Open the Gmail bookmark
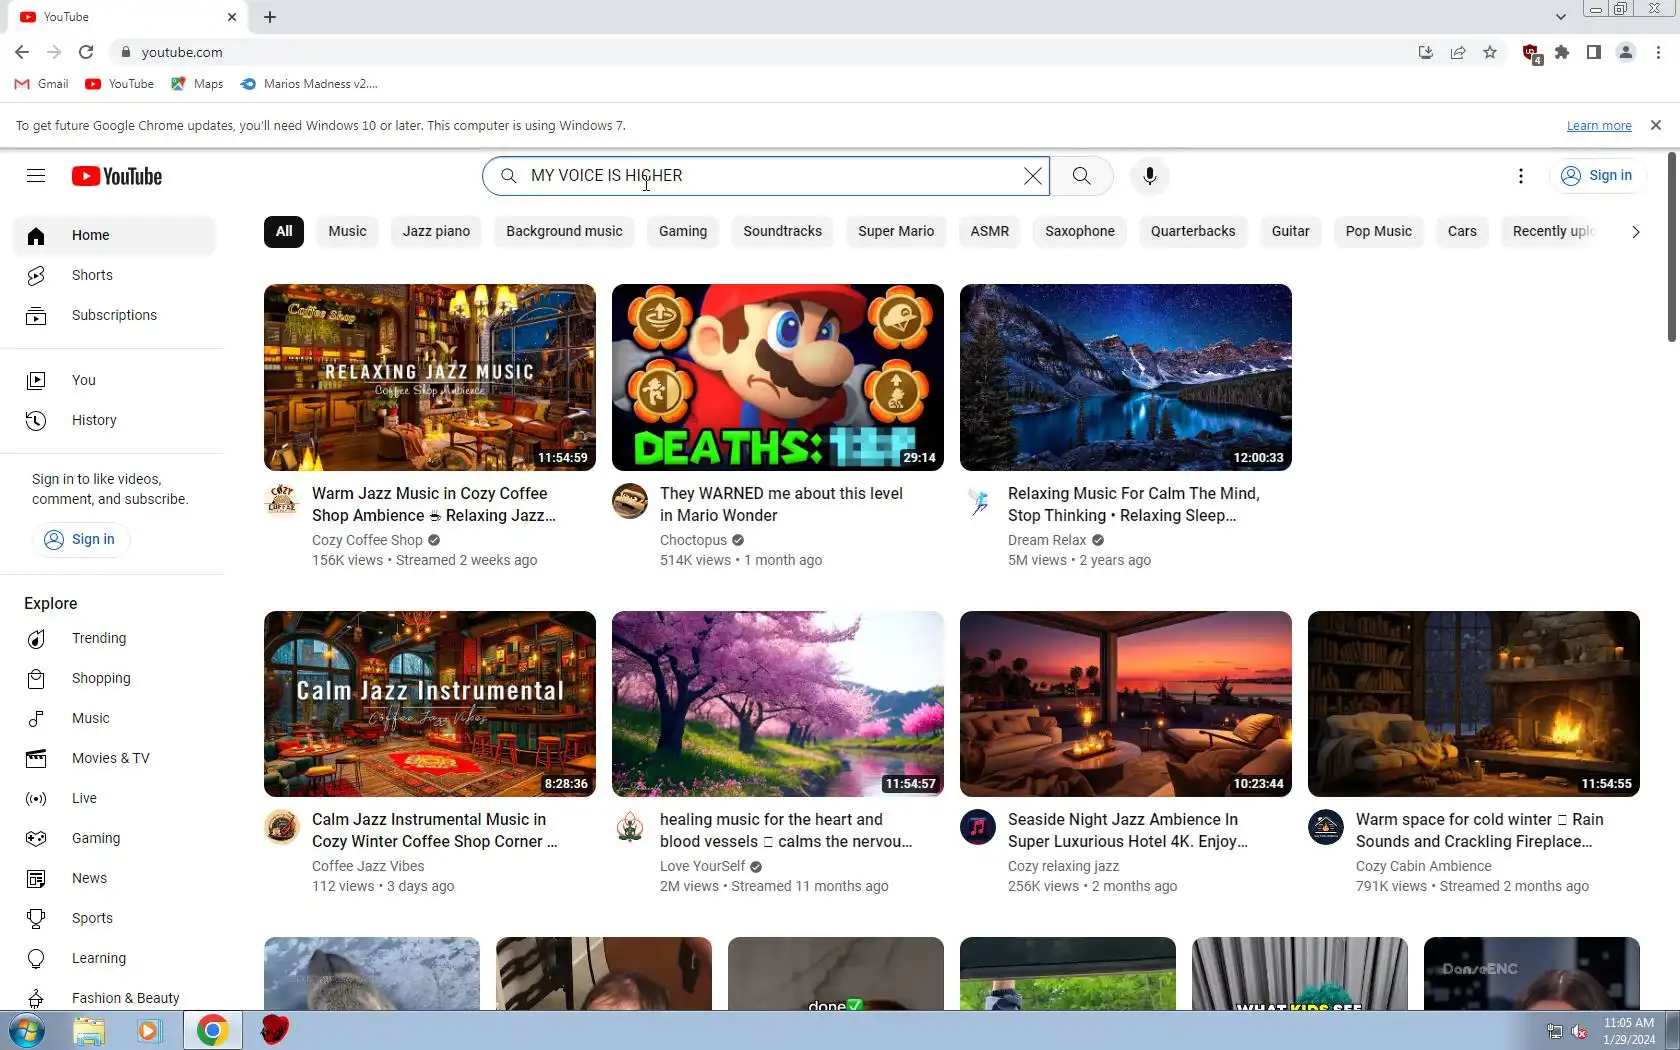 [x=42, y=84]
